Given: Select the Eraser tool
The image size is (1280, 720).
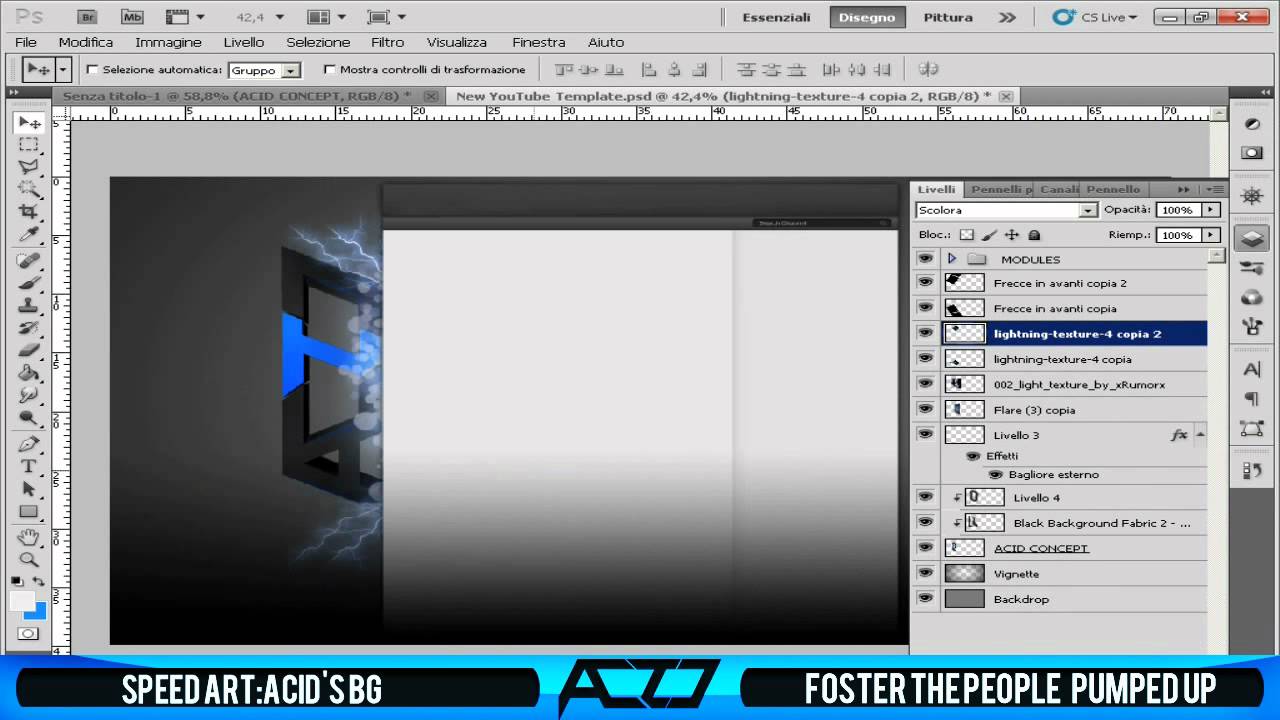Looking at the screenshot, I should (x=29, y=350).
